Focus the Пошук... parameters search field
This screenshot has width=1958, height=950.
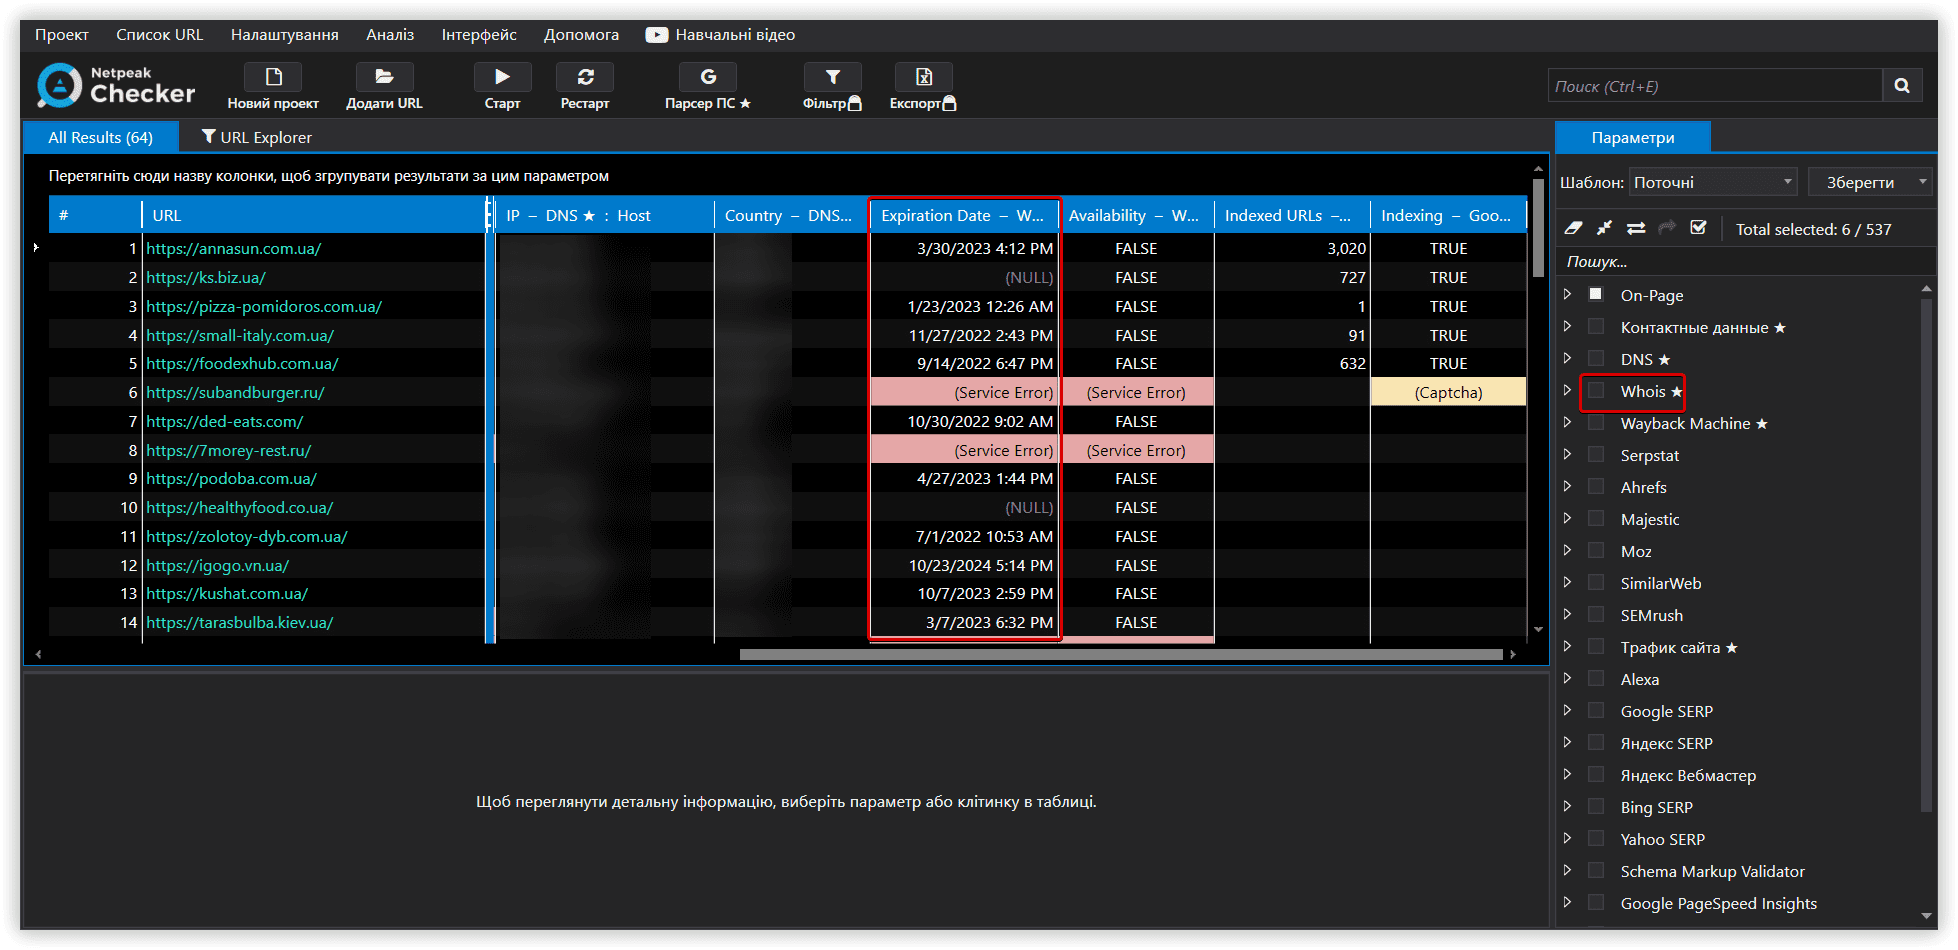point(1745,261)
